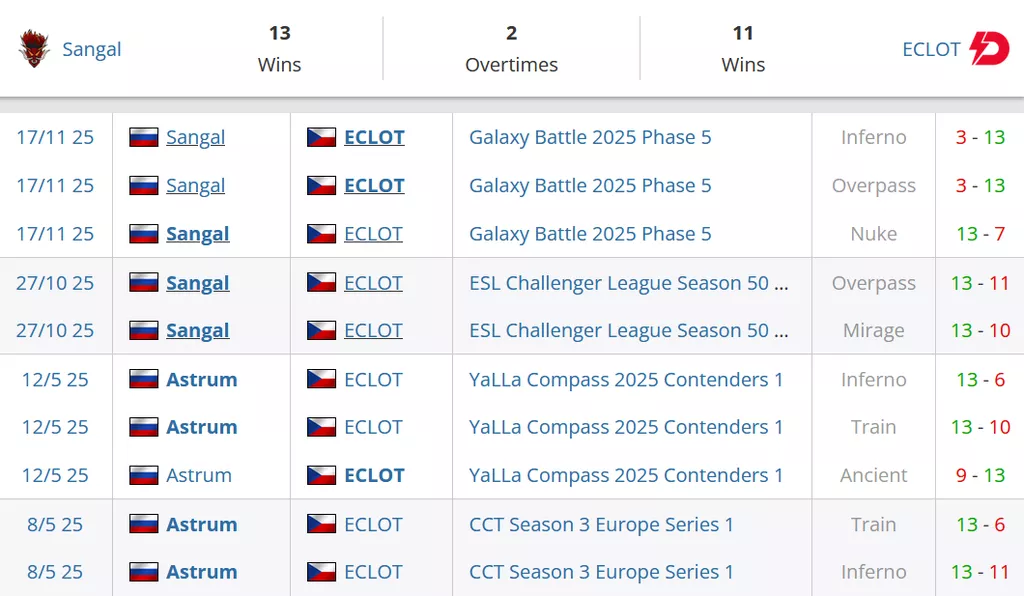Click the 13 - 7 Nuke score

pyautogui.click(x=980, y=234)
